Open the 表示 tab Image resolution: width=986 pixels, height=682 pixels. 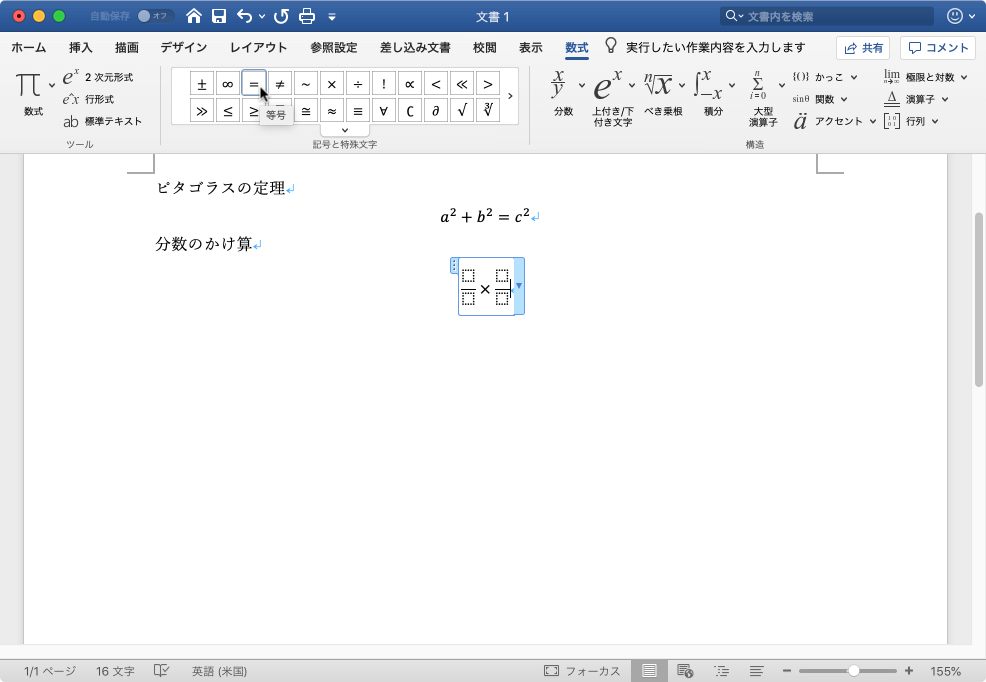531,48
